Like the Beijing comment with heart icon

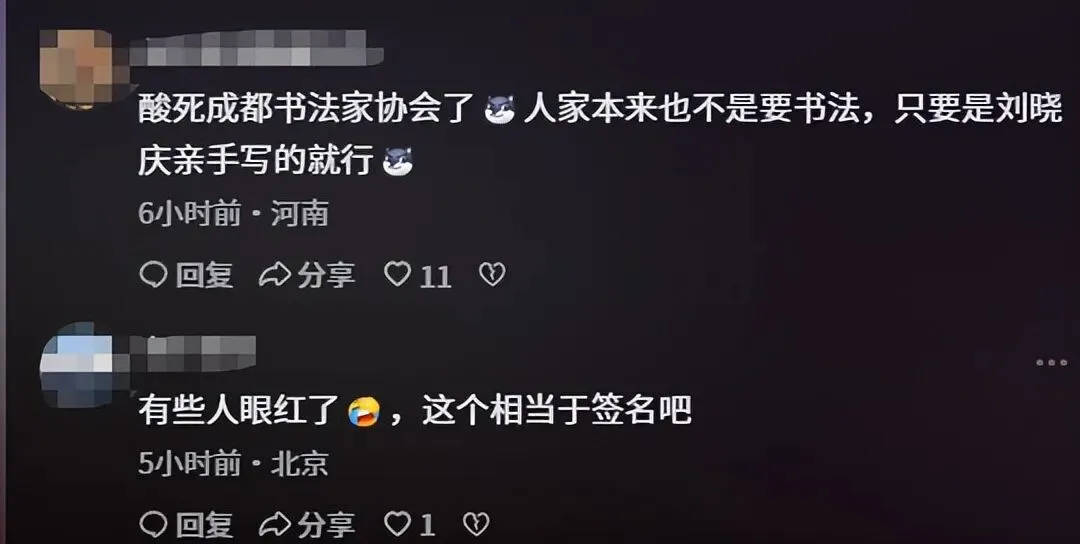click(x=397, y=523)
